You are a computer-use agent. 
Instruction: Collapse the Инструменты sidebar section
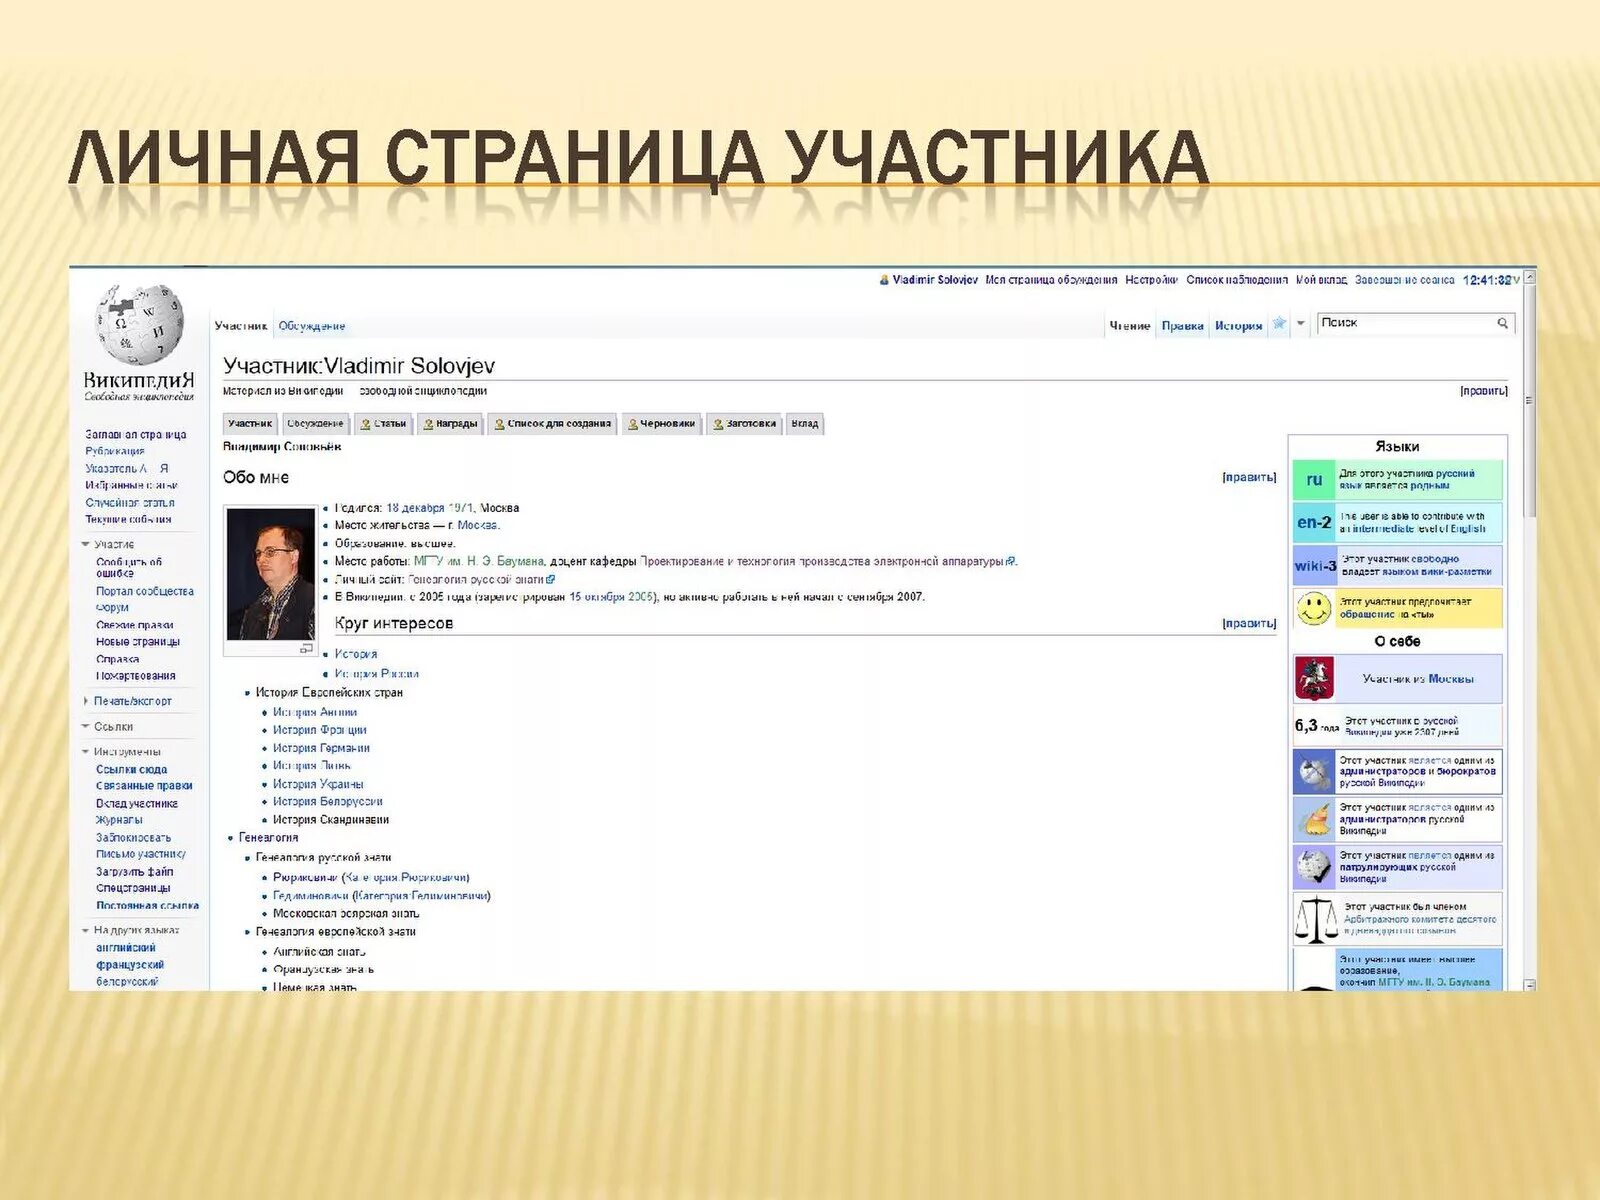(x=86, y=752)
